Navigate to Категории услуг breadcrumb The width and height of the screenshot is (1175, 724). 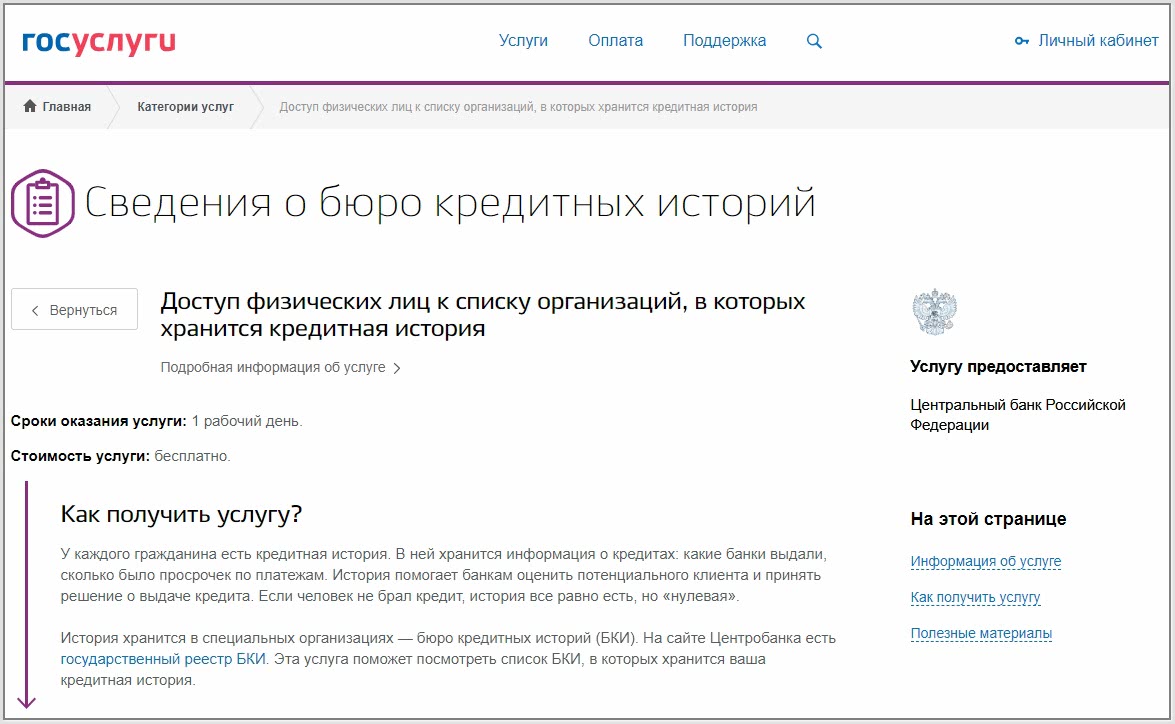coord(185,107)
